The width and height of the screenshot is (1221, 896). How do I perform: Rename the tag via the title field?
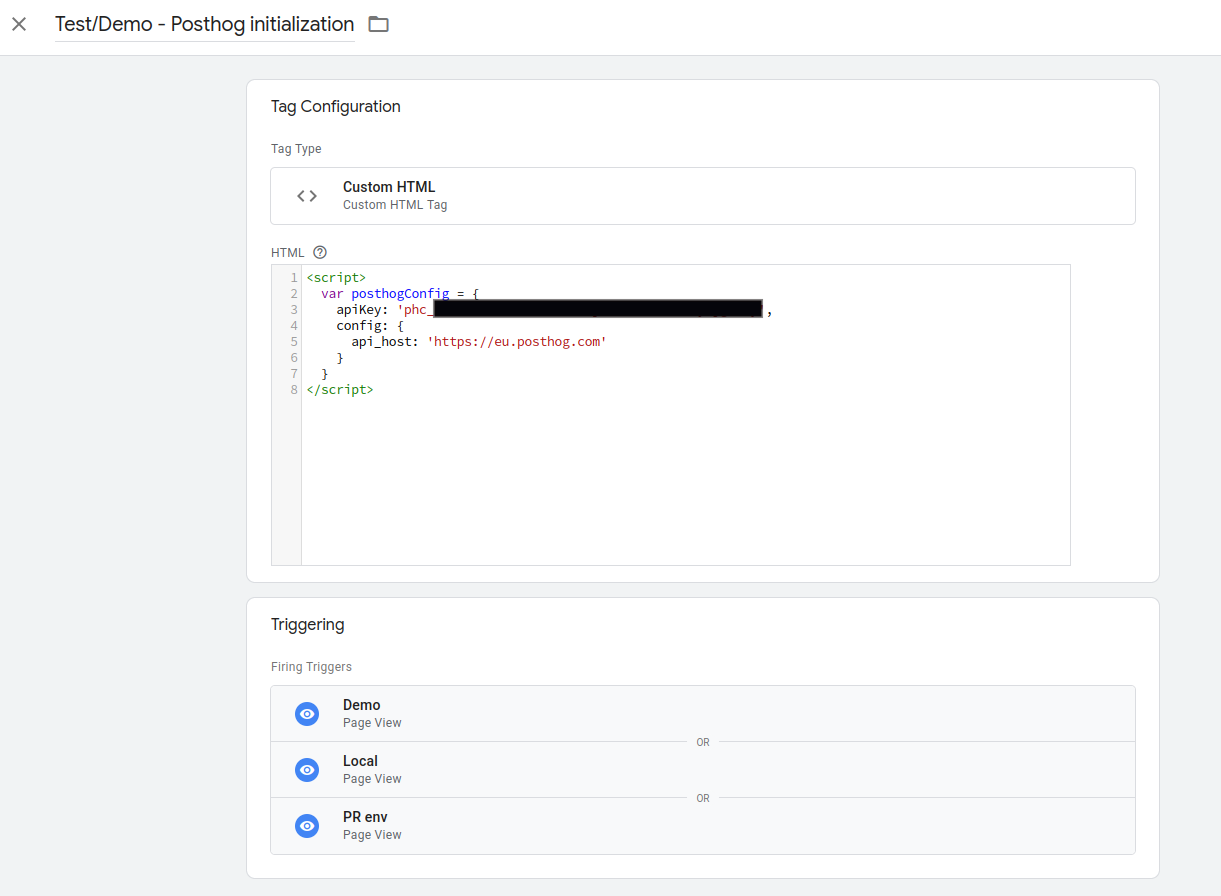coord(204,24)
